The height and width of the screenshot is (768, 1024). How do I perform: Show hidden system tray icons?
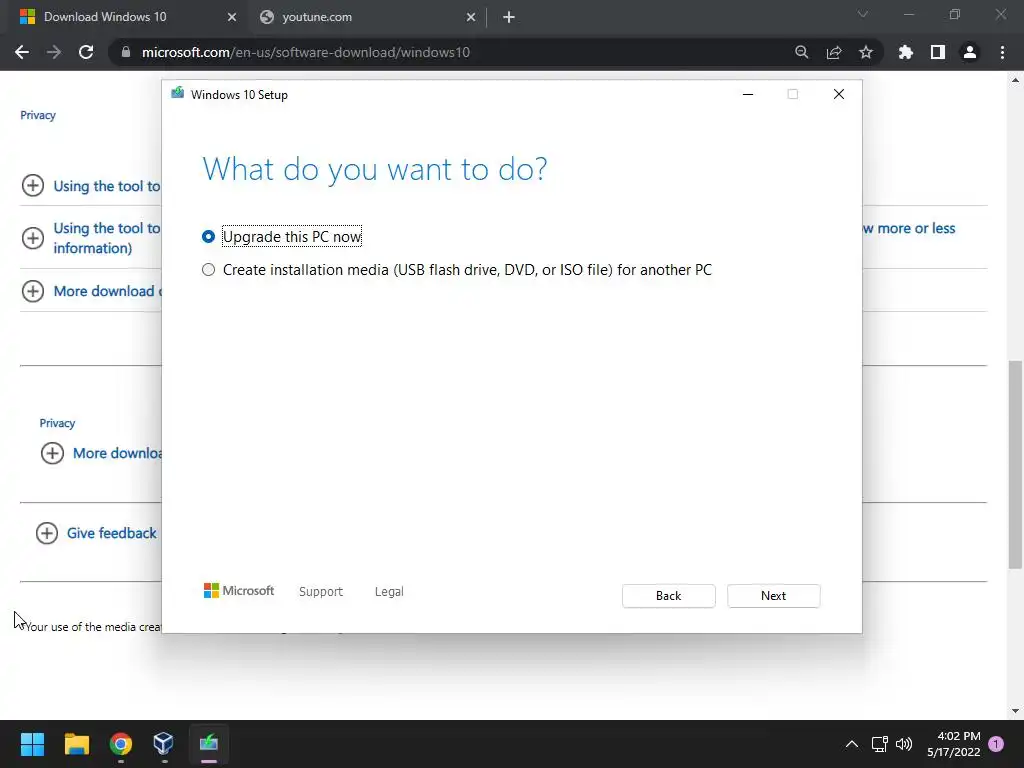click(852, 744)
